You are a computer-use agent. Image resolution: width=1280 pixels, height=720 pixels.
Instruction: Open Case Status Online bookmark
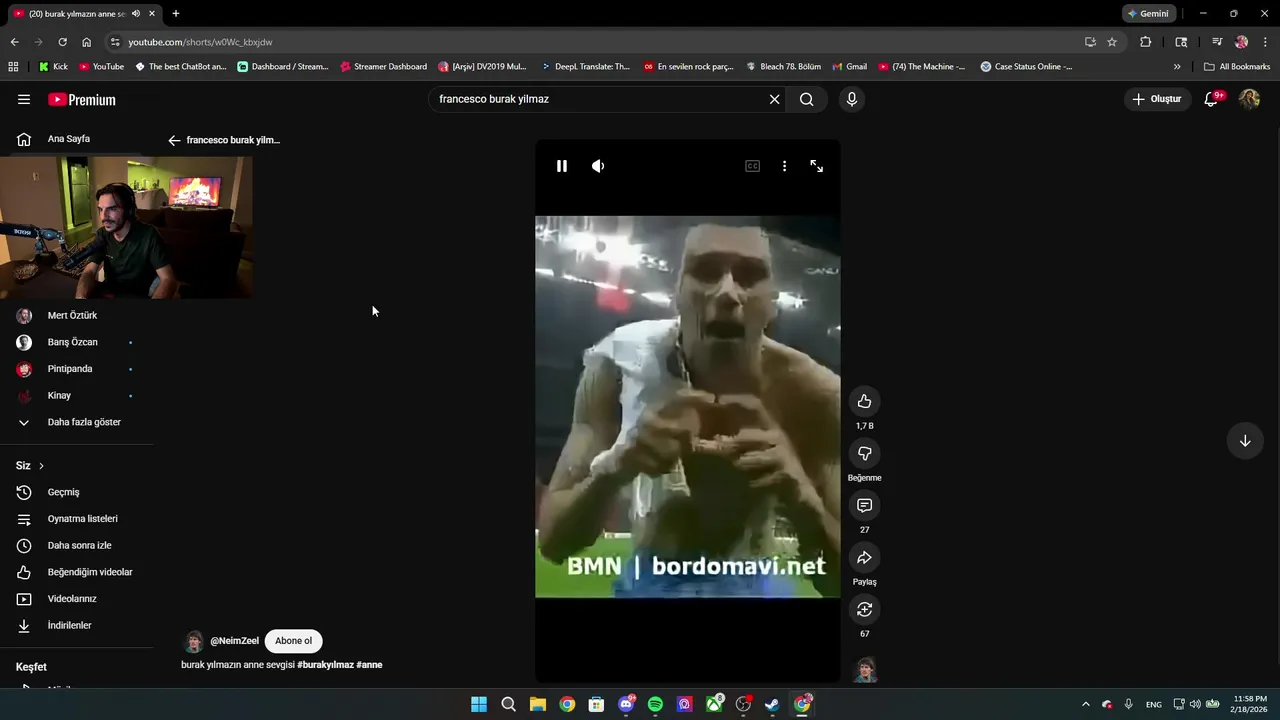pyautogui.click(x=1027, y=67)
